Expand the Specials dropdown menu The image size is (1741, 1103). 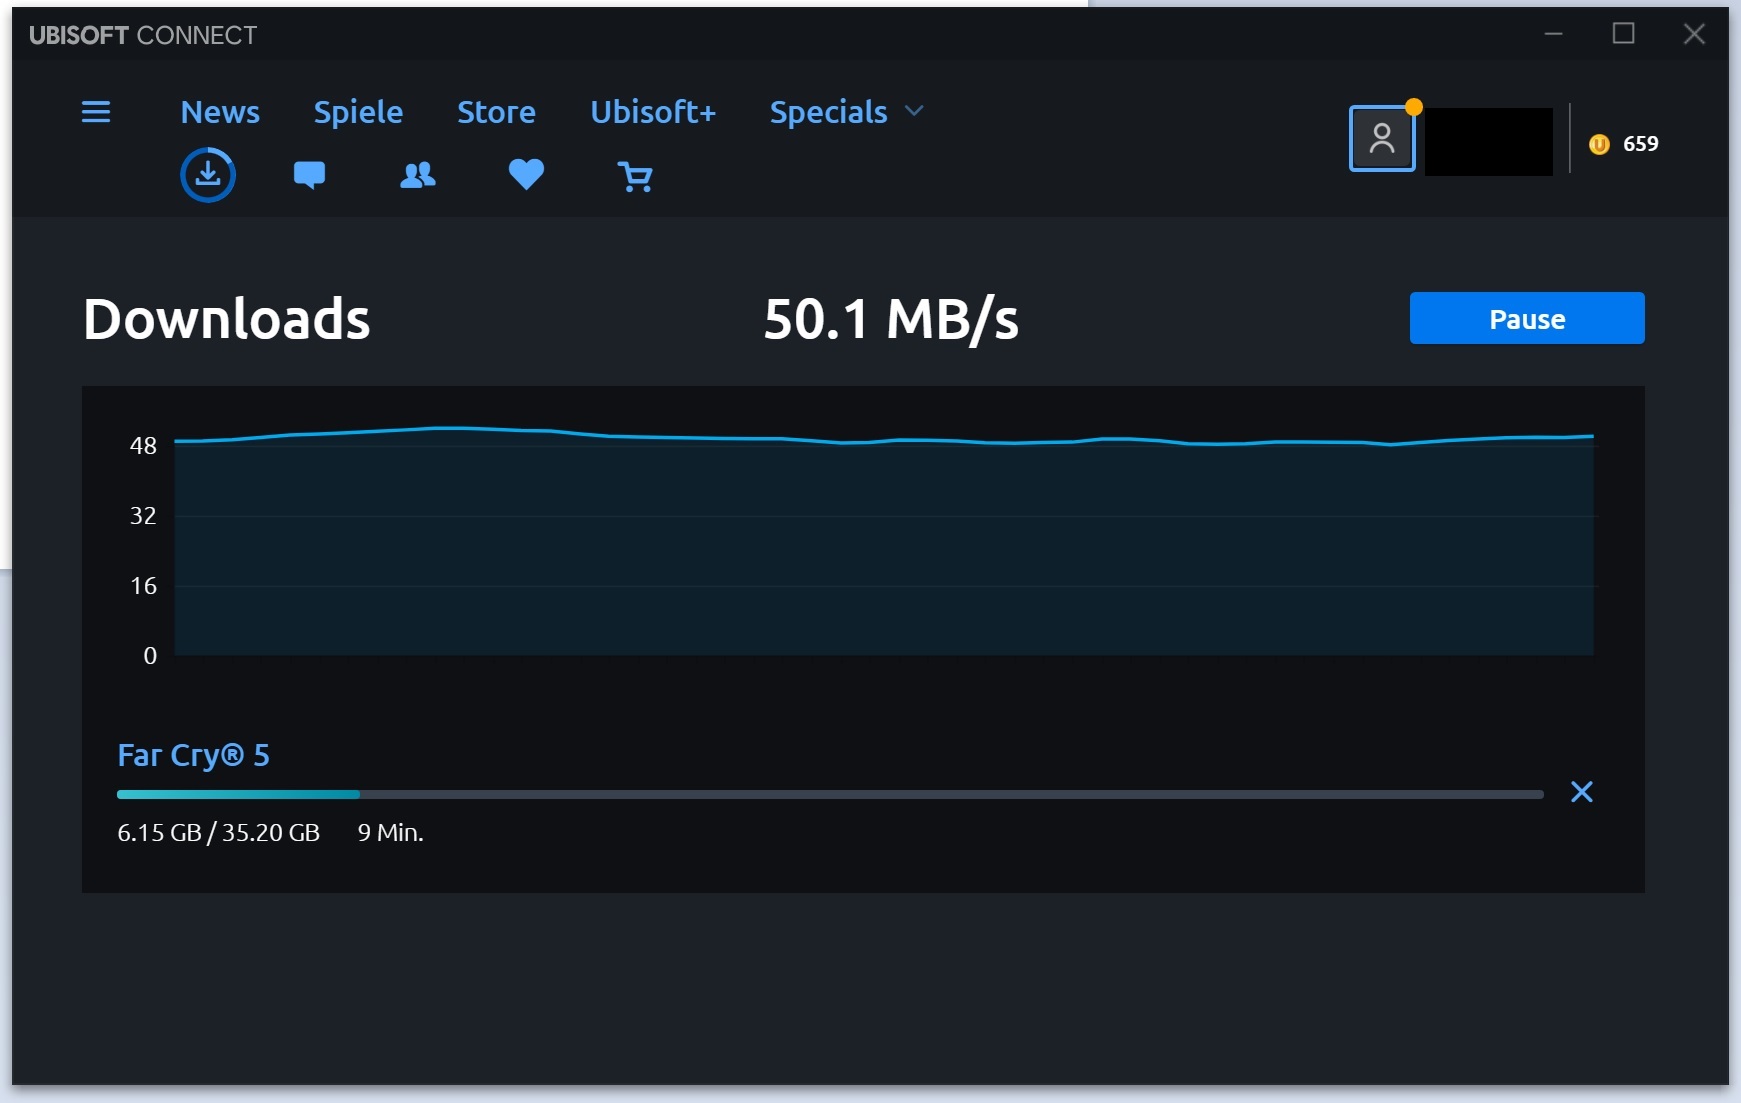pyautogui.click(x=846, y=112)
